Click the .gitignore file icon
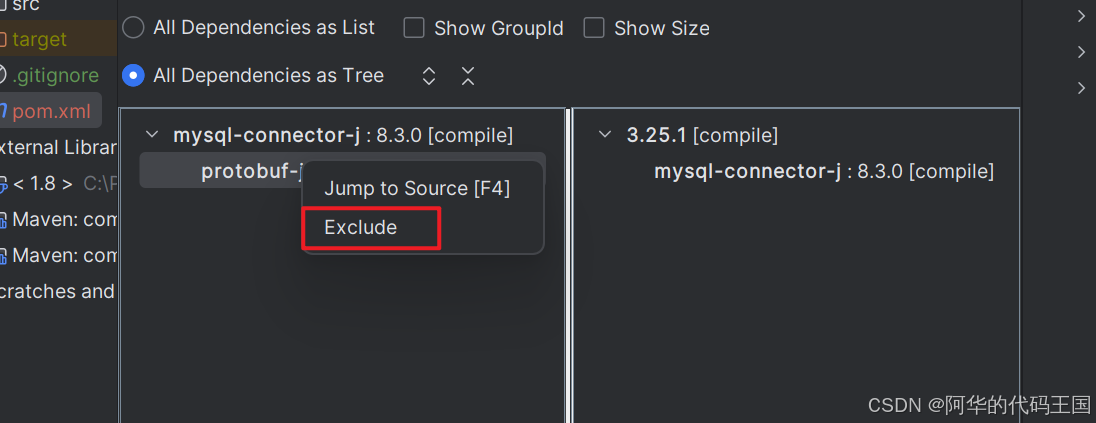This screenshot has height=423, width=1096. [3, 75]
